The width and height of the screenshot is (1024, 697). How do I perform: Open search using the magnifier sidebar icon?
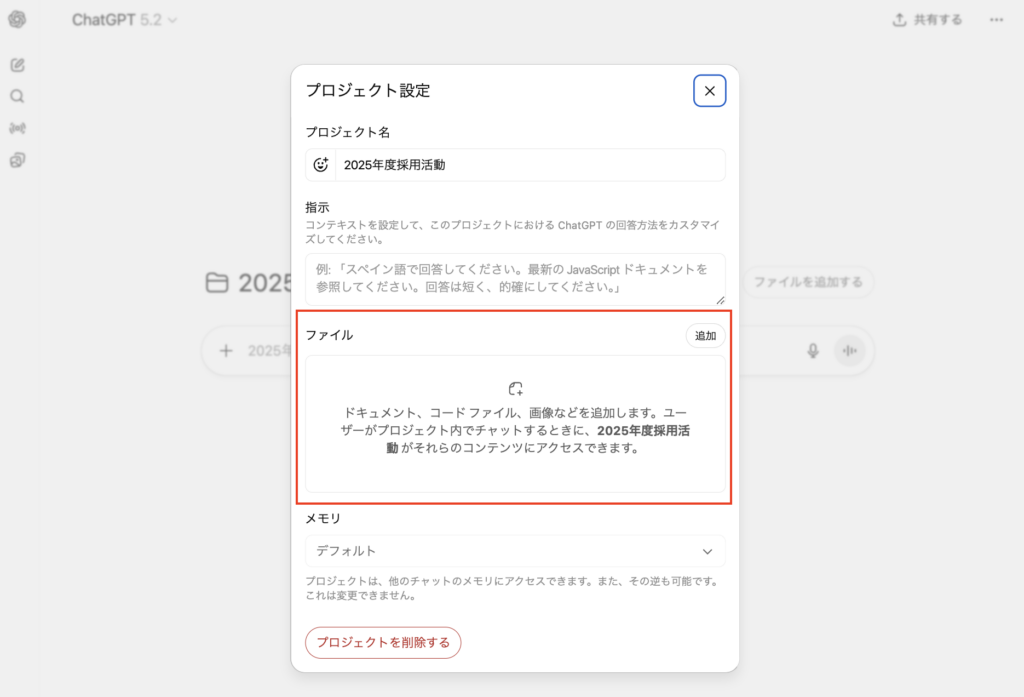tap(17, 97)
